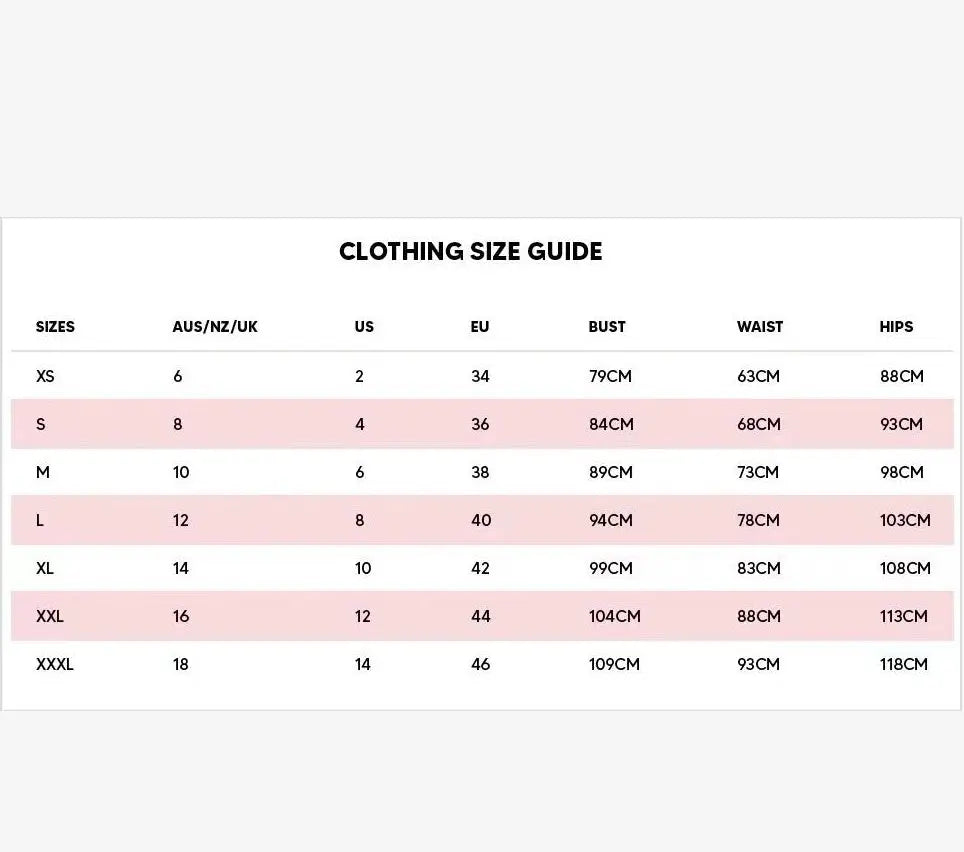Click the AUS/NZ/UK column header
The image size is (964, 852).
click(x=215, y=327)
